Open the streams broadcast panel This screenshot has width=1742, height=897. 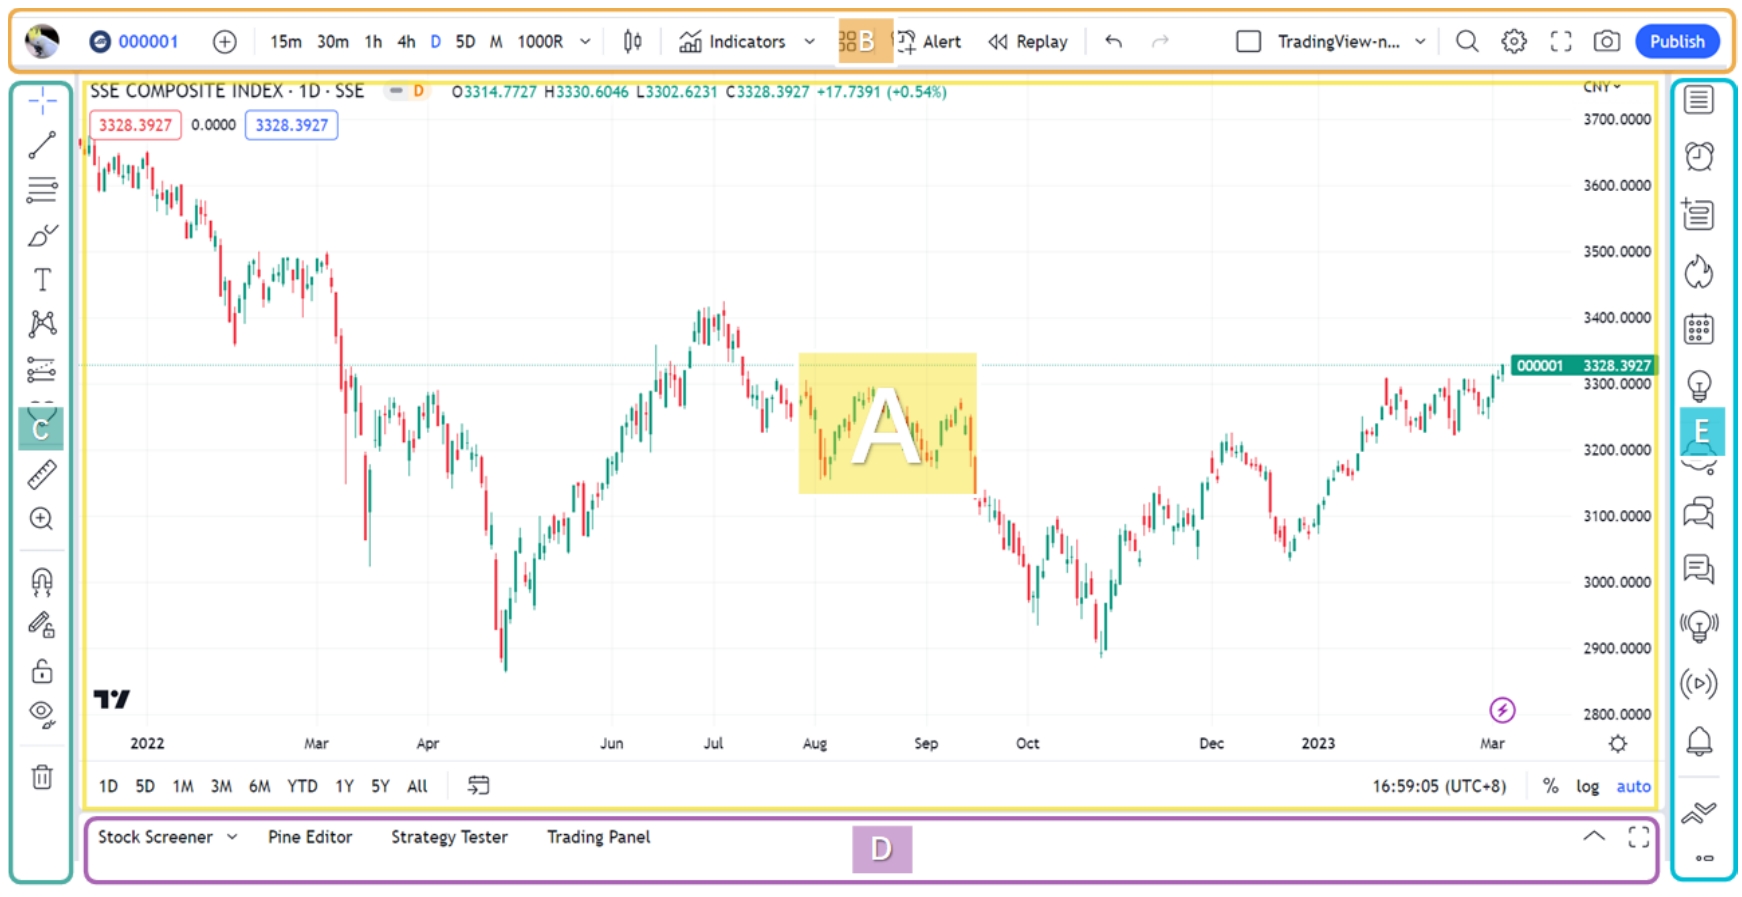[1698, 684]
